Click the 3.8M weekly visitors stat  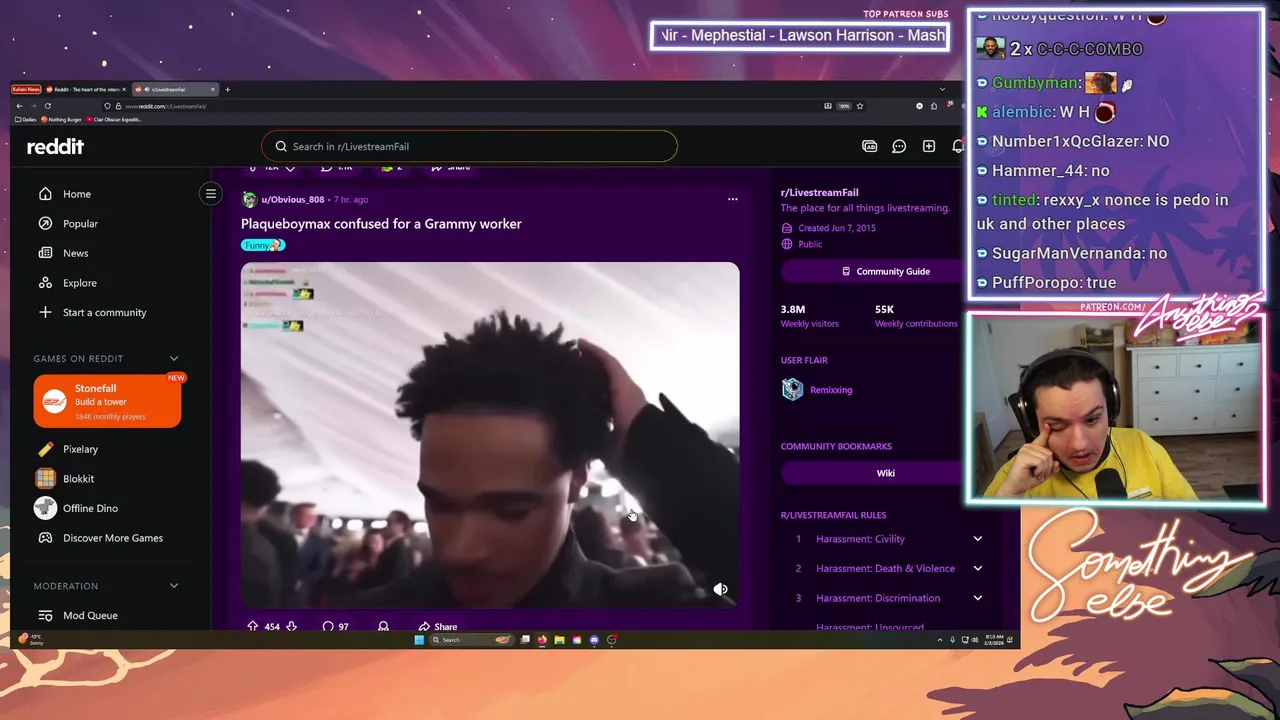click(x=809, y=316)
